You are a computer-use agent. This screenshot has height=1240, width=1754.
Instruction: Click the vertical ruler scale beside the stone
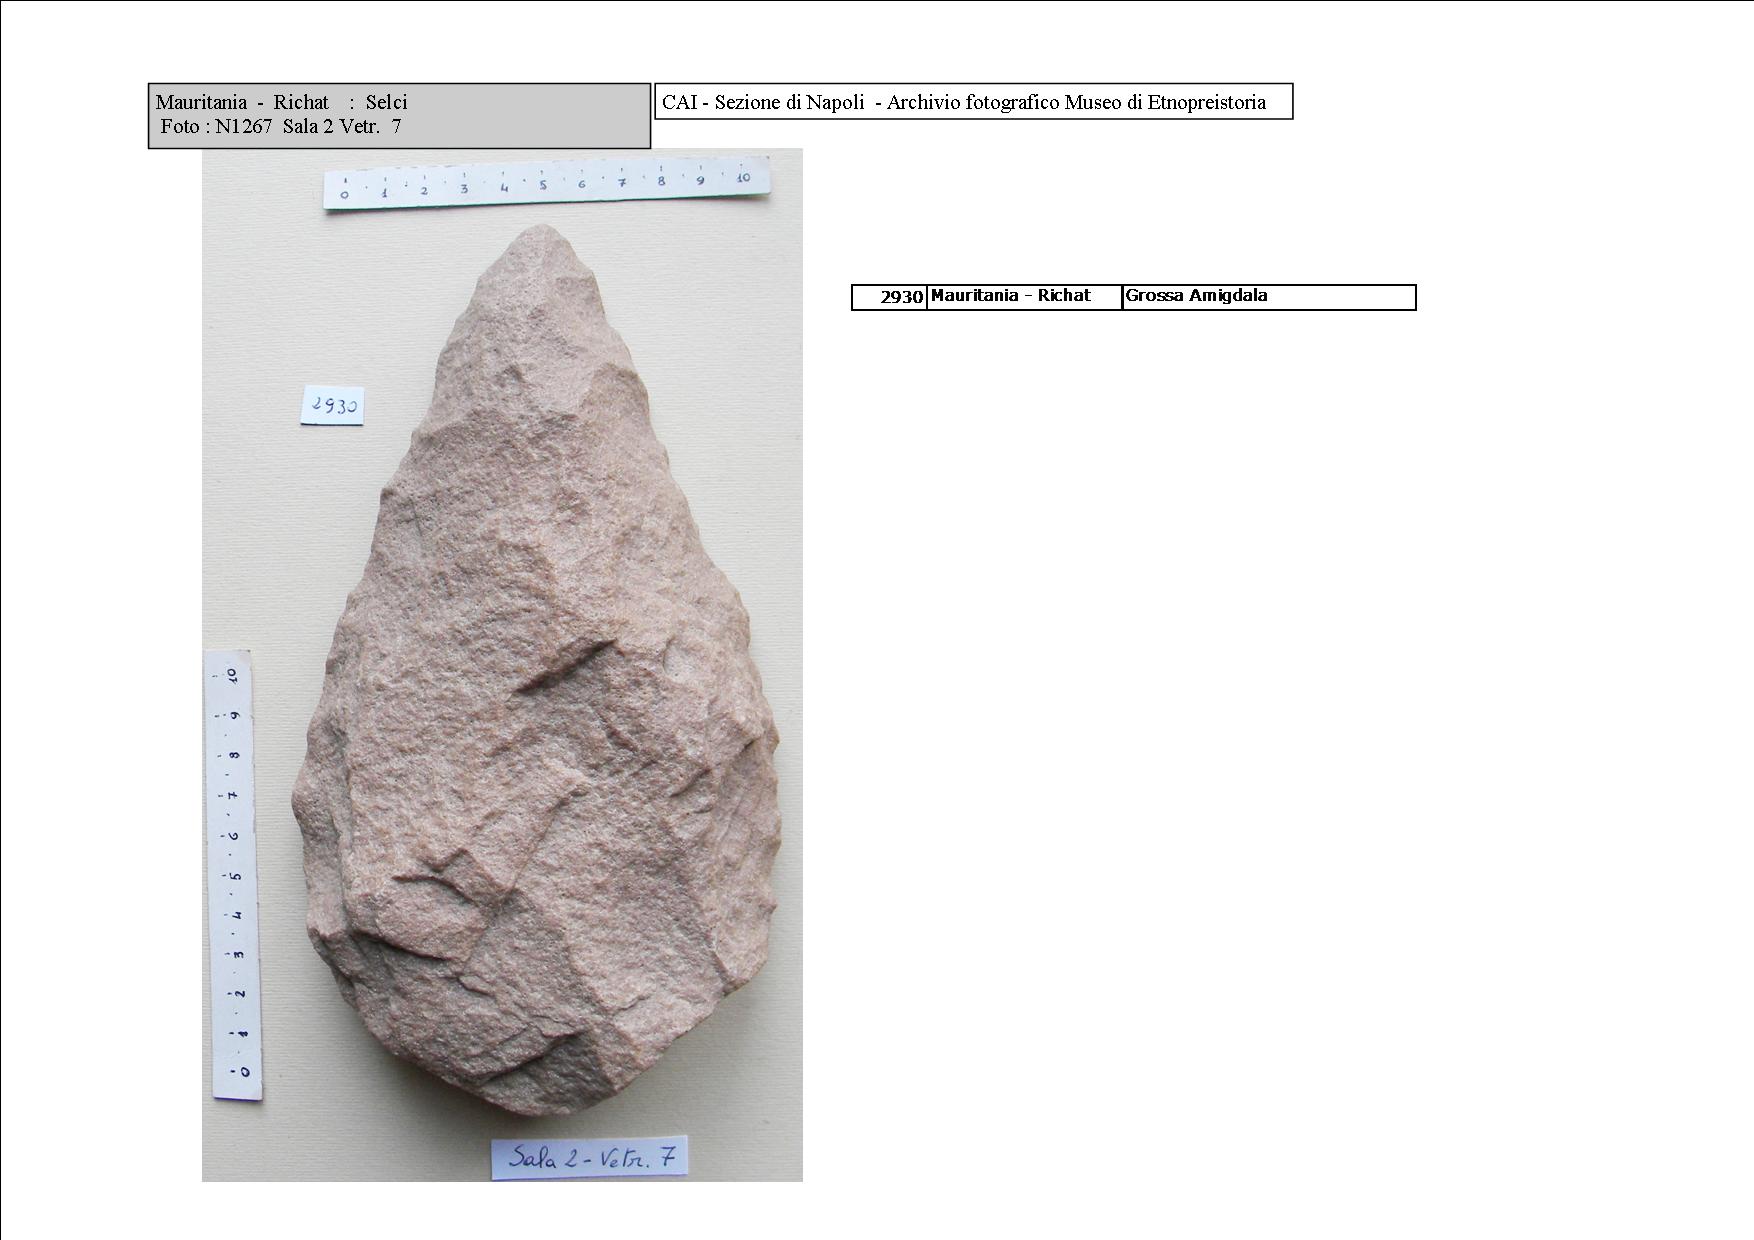click(234, 876)
